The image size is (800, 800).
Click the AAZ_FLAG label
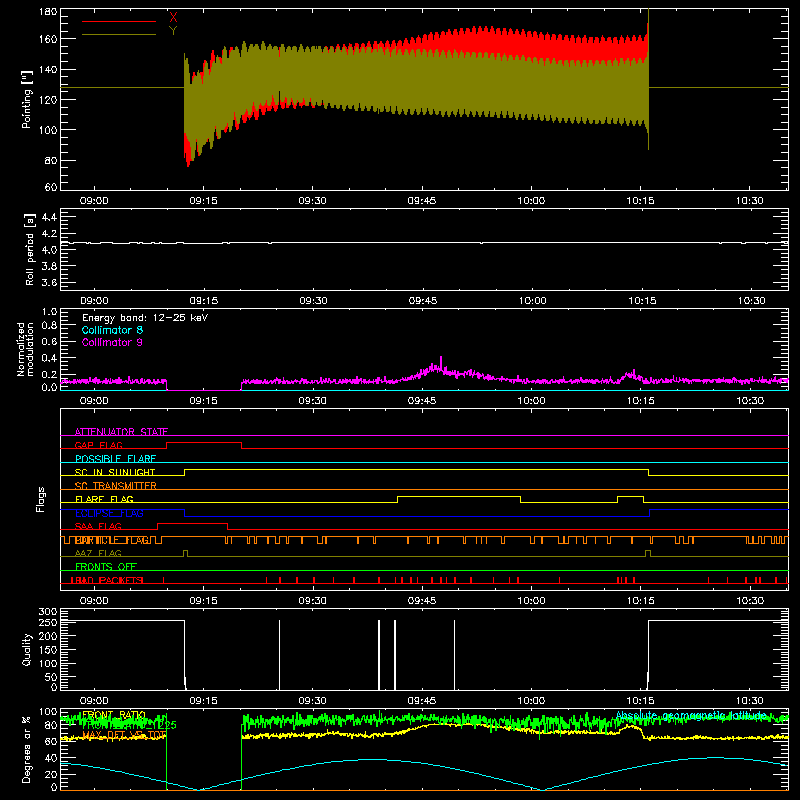[98, 553]
